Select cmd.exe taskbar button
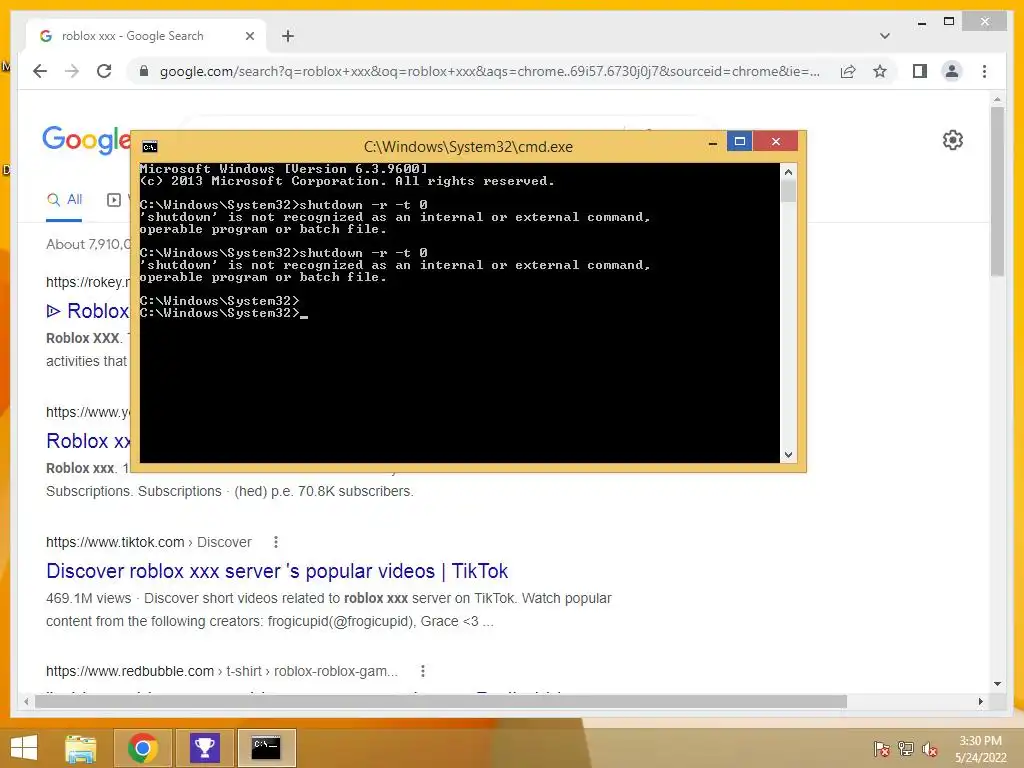Screen dimensions: 1024x768 click(x=266, y=748)
